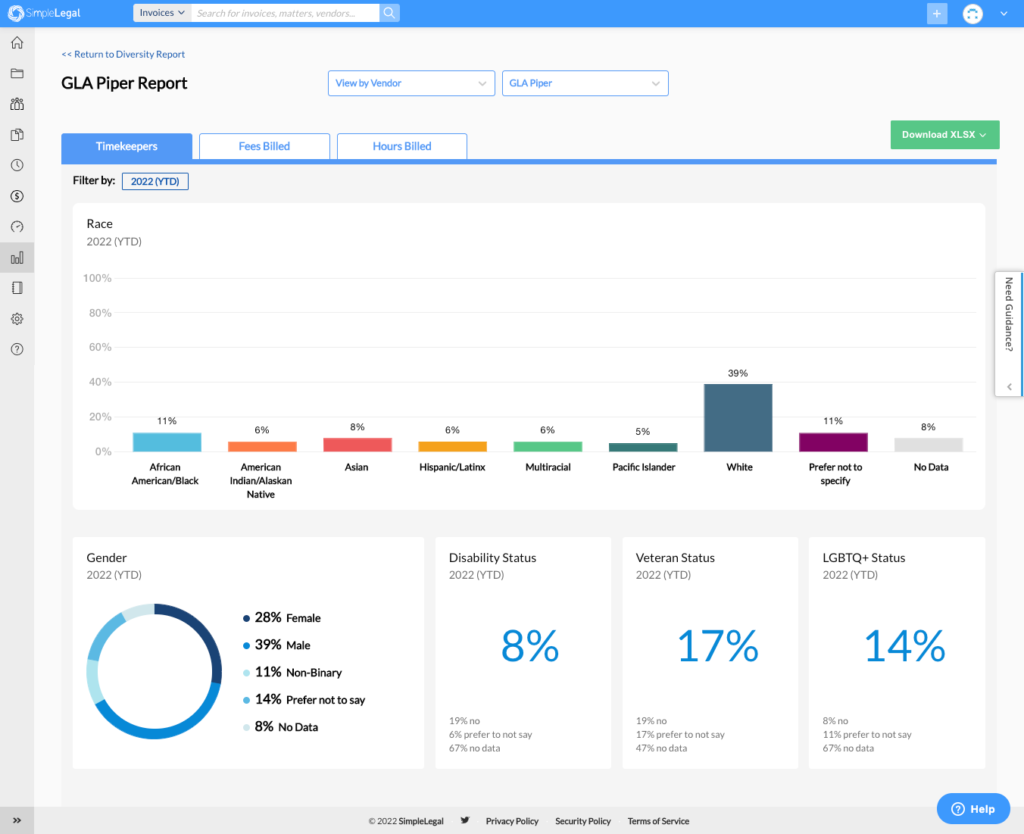
Task: Switch to the Hours Billed tab
Action: 401,146
